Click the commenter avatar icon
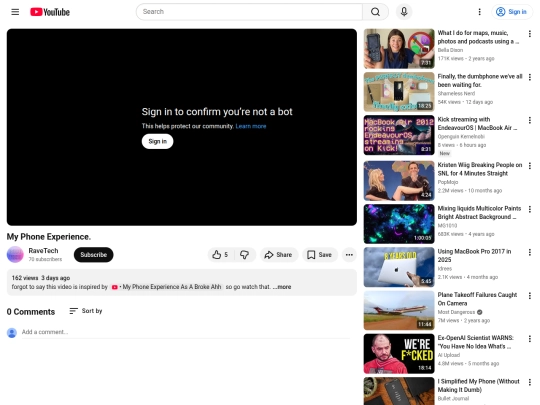540x405 pixels. 12,333
